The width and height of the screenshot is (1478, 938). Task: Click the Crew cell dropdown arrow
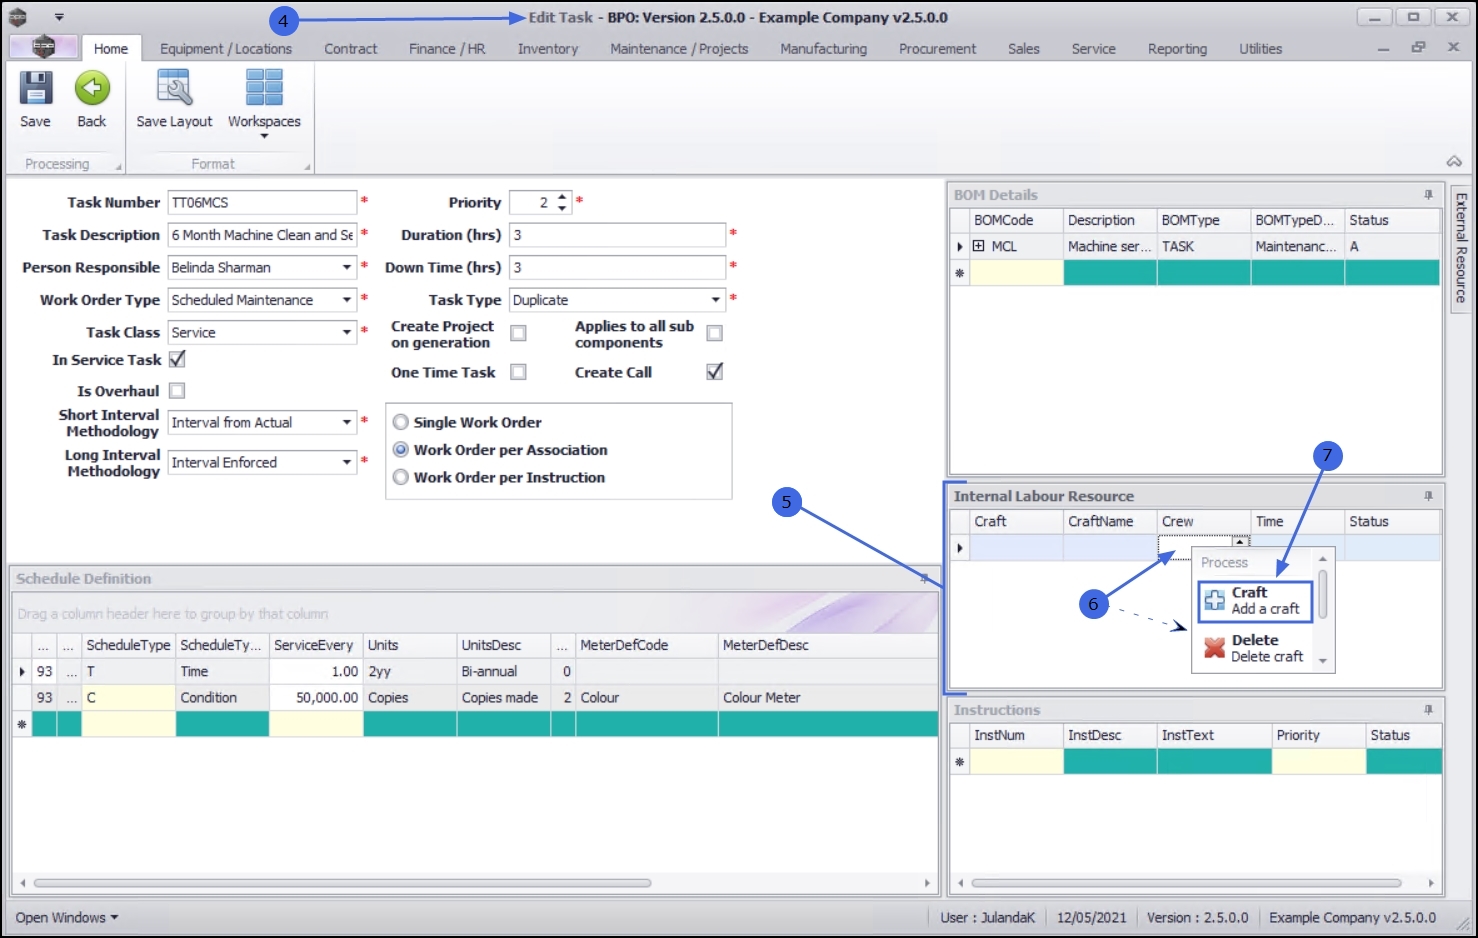point(1240,541)
